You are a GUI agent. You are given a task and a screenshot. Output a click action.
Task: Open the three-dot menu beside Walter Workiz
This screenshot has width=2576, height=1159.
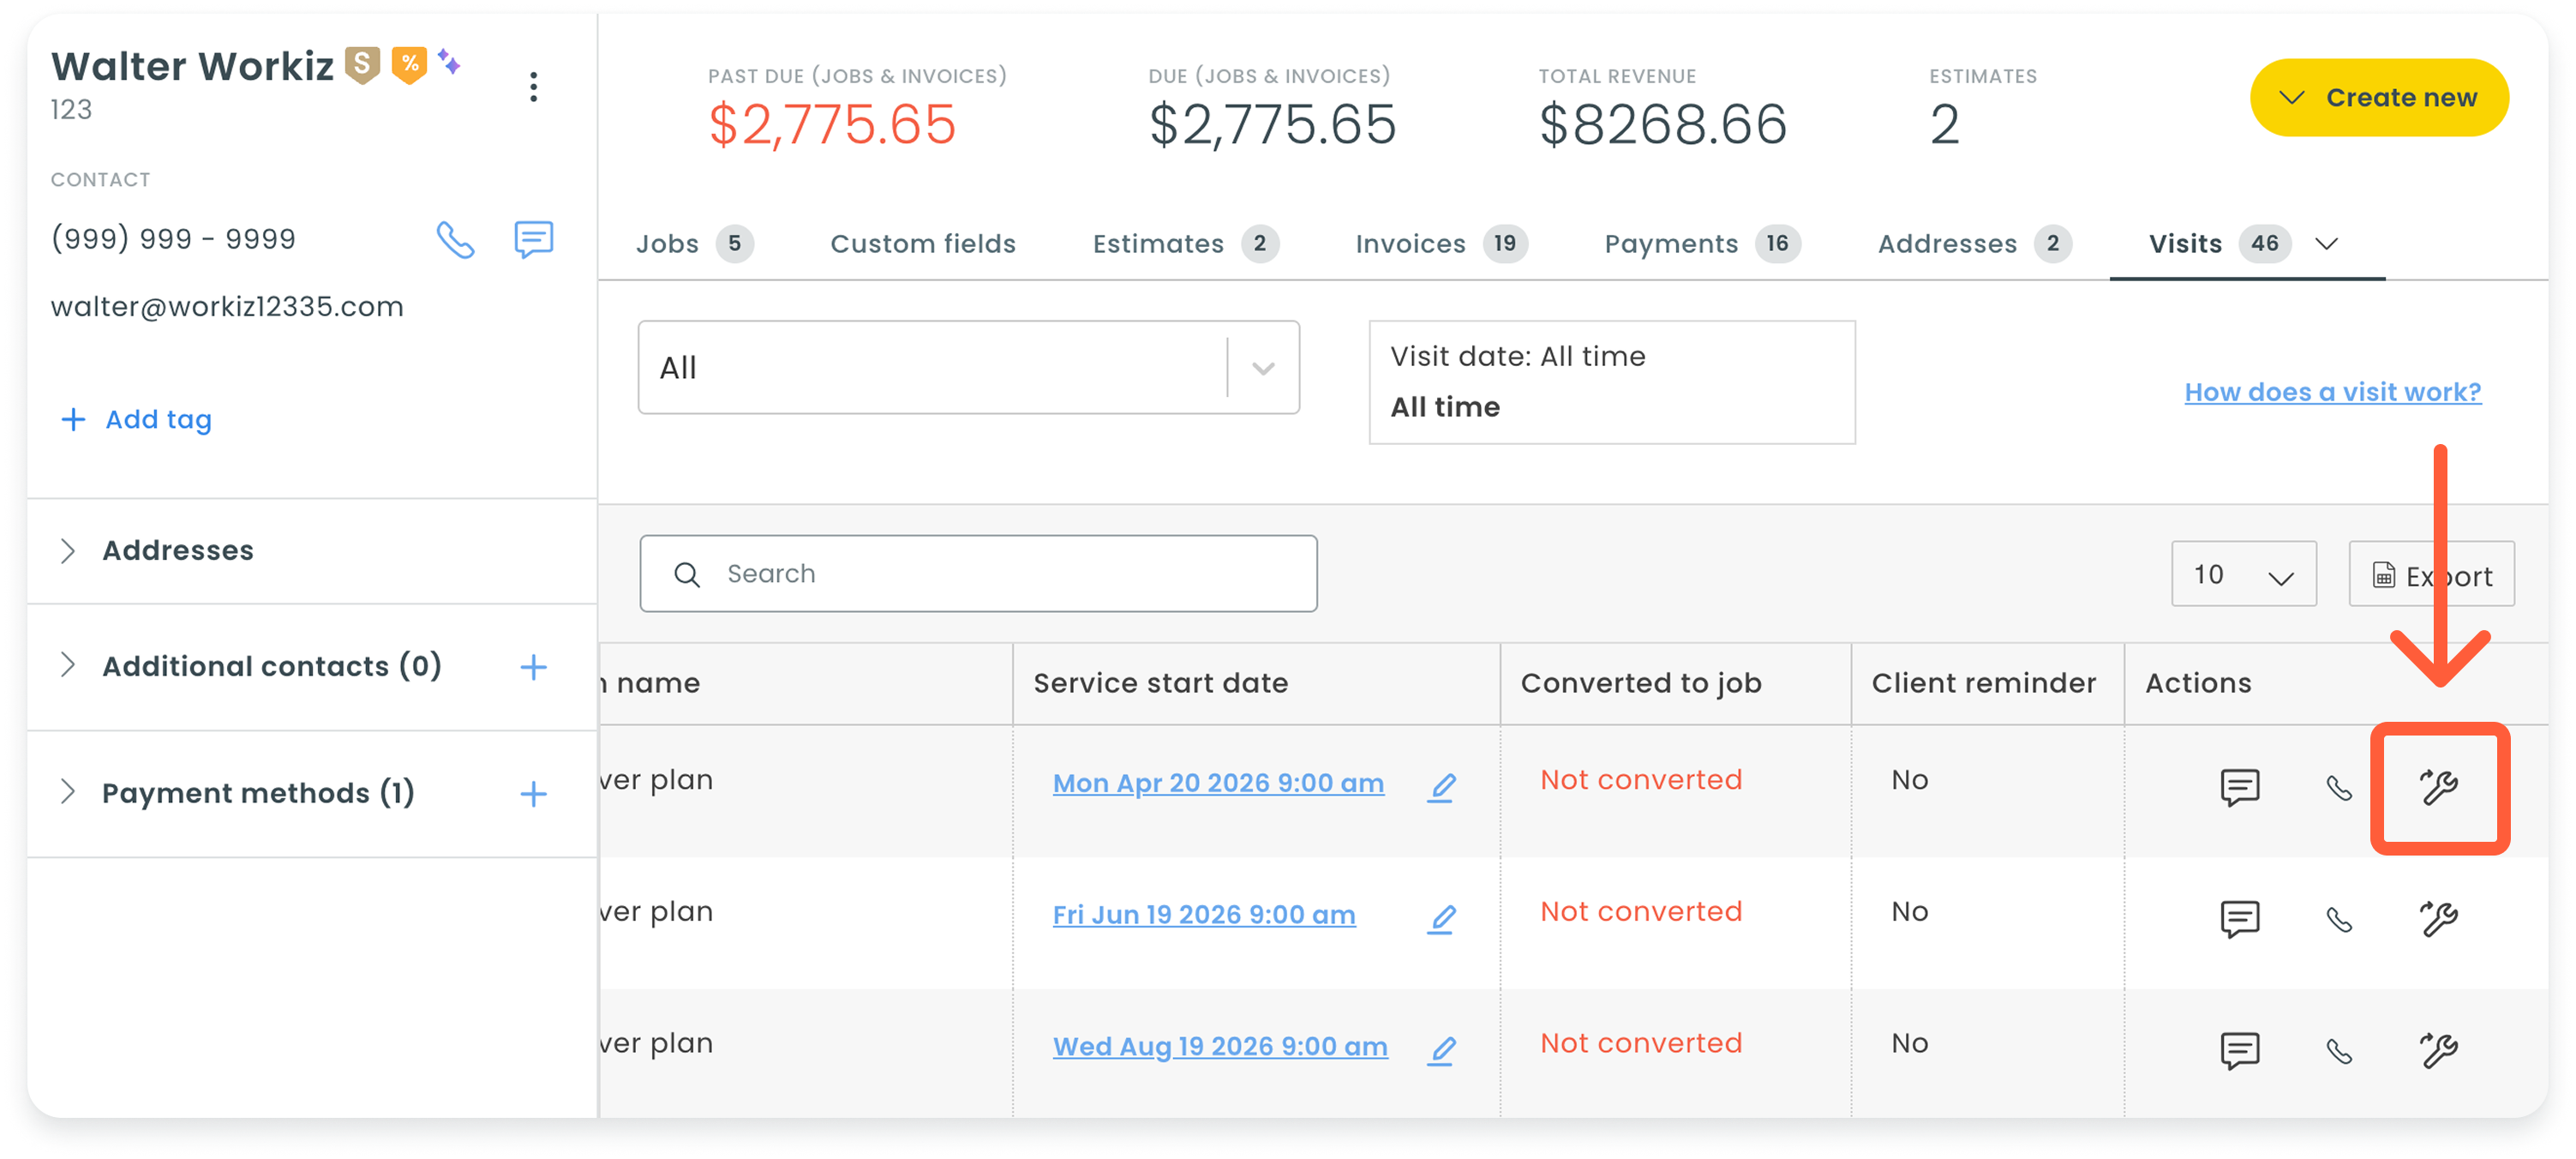tap(534, 87)
